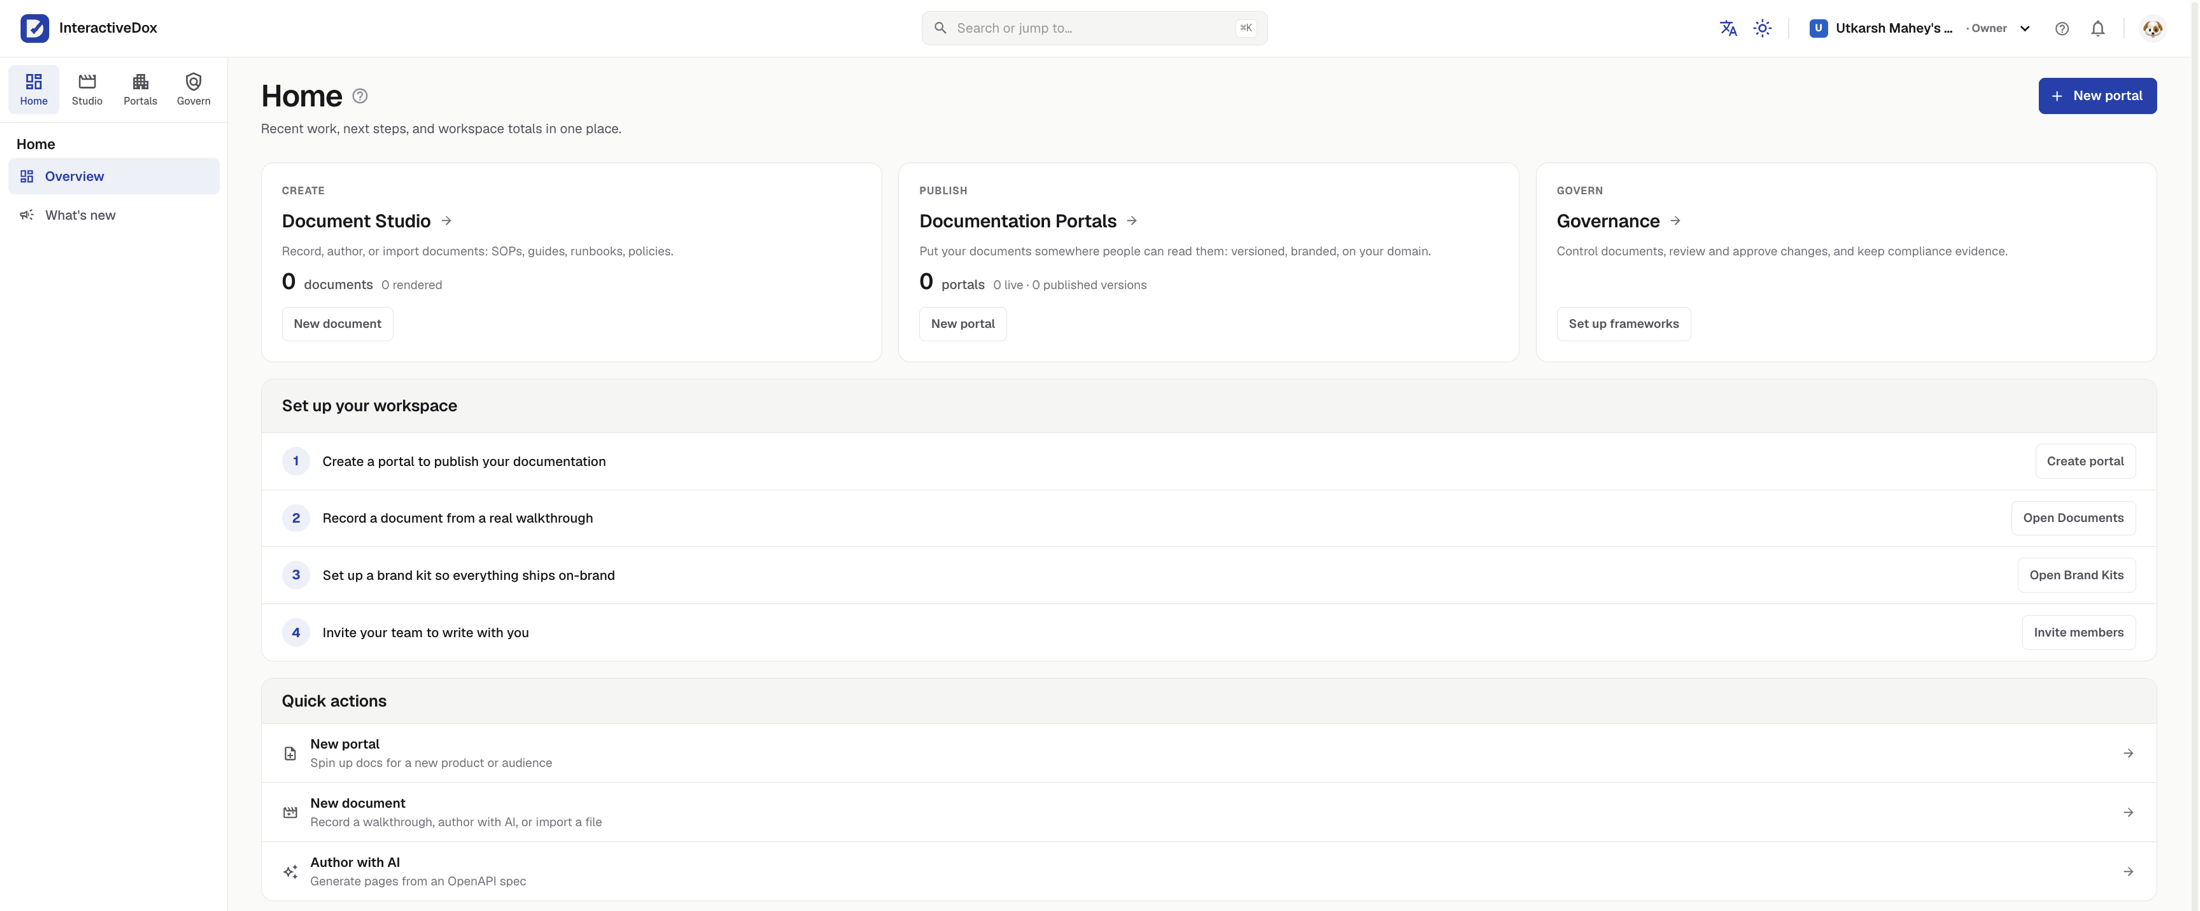Click the New document clapperboard icon
Image resolution: width=2200 pixels, height=911 pixels.
coord(290,812)
